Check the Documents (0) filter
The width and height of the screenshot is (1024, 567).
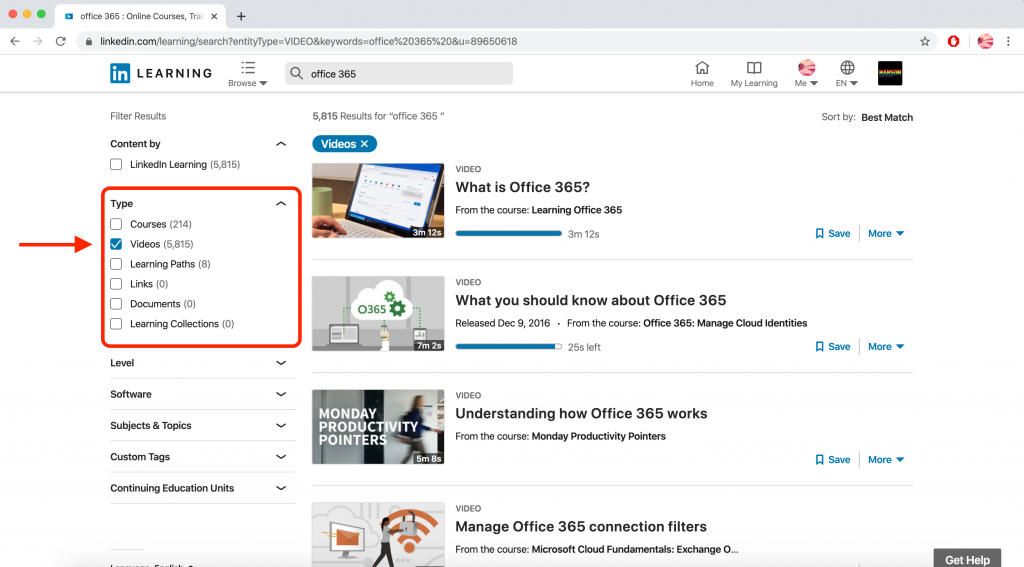116,304
